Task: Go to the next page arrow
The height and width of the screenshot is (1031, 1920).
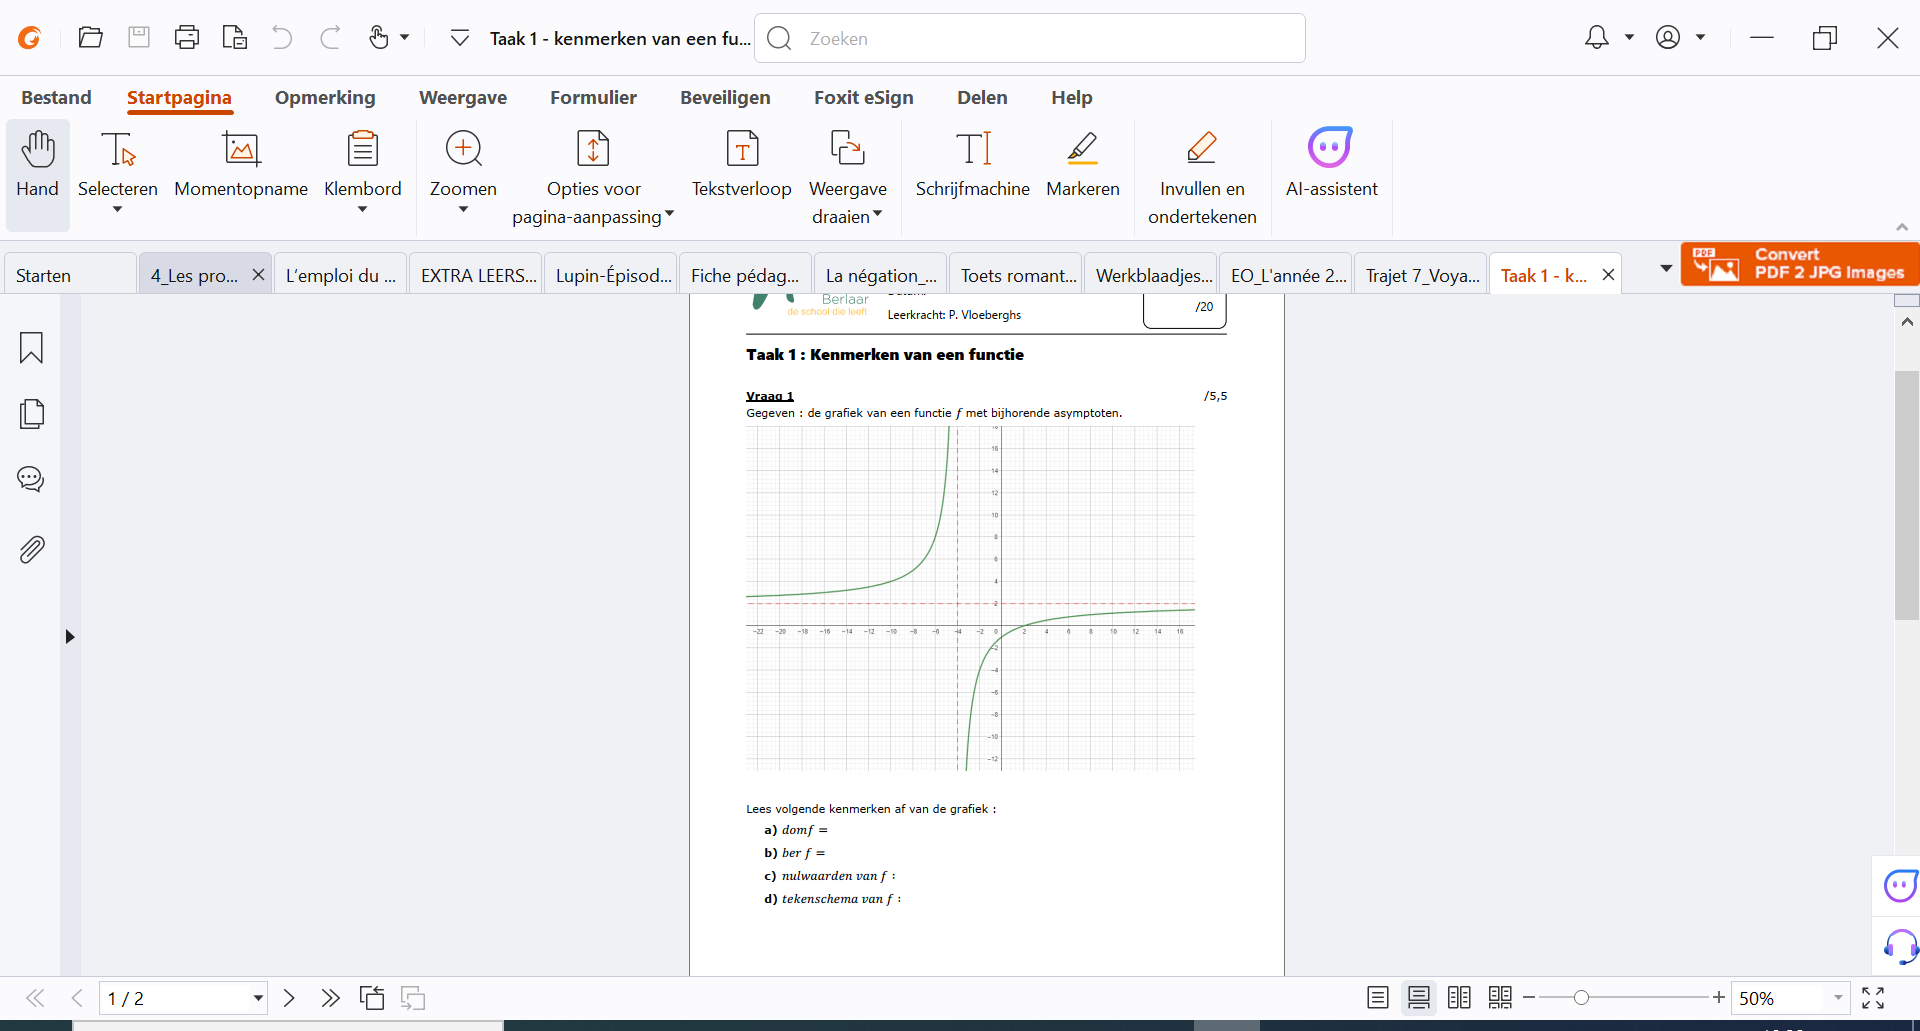Action: point(290,998)
